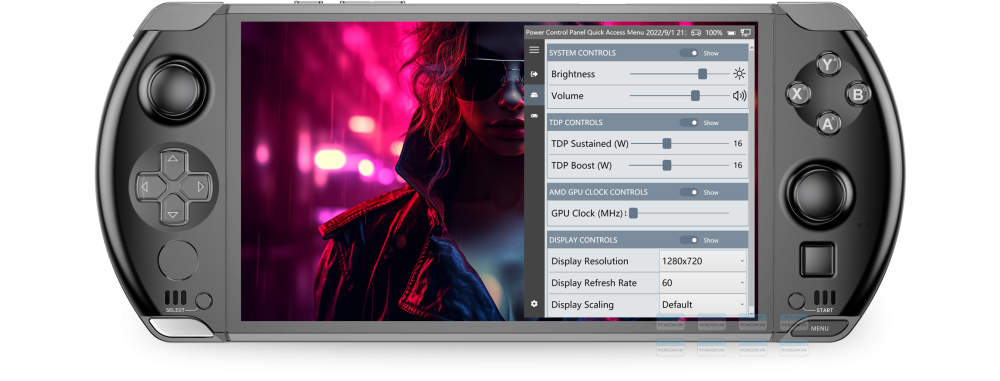Click the TDP Sustained (W) slider handle
This screenshot has width=1000, height=381.
point(666,144)
